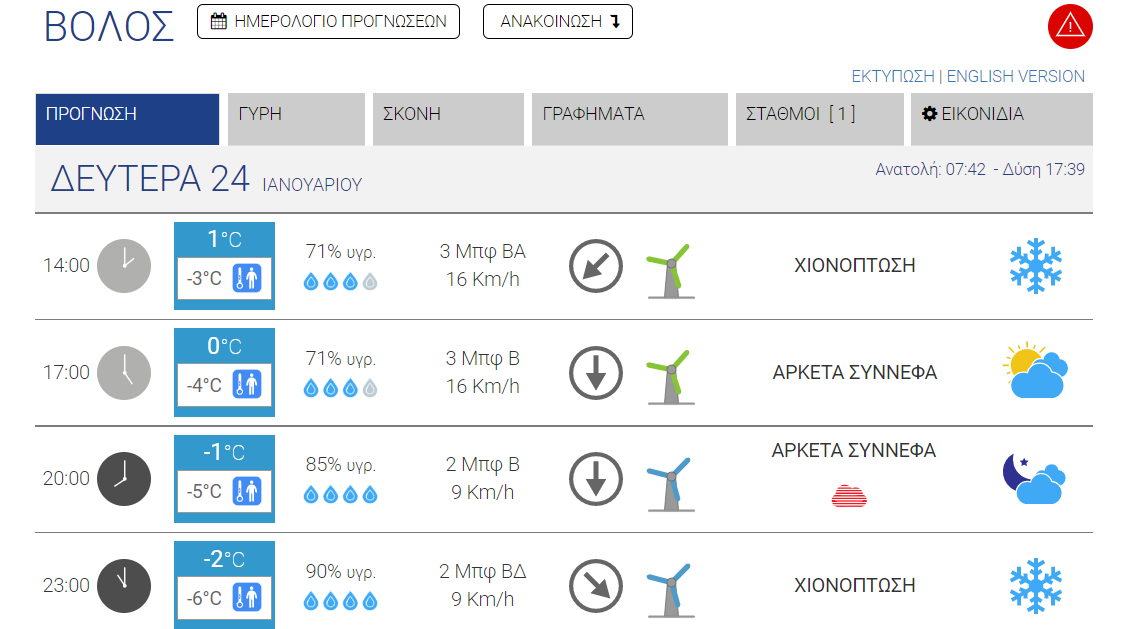Expand the ΑΝΑΚΟΙΝΩΣΗ announcement dropdown
Screen dimensions: 1147x629
click(x=557, y=22)
